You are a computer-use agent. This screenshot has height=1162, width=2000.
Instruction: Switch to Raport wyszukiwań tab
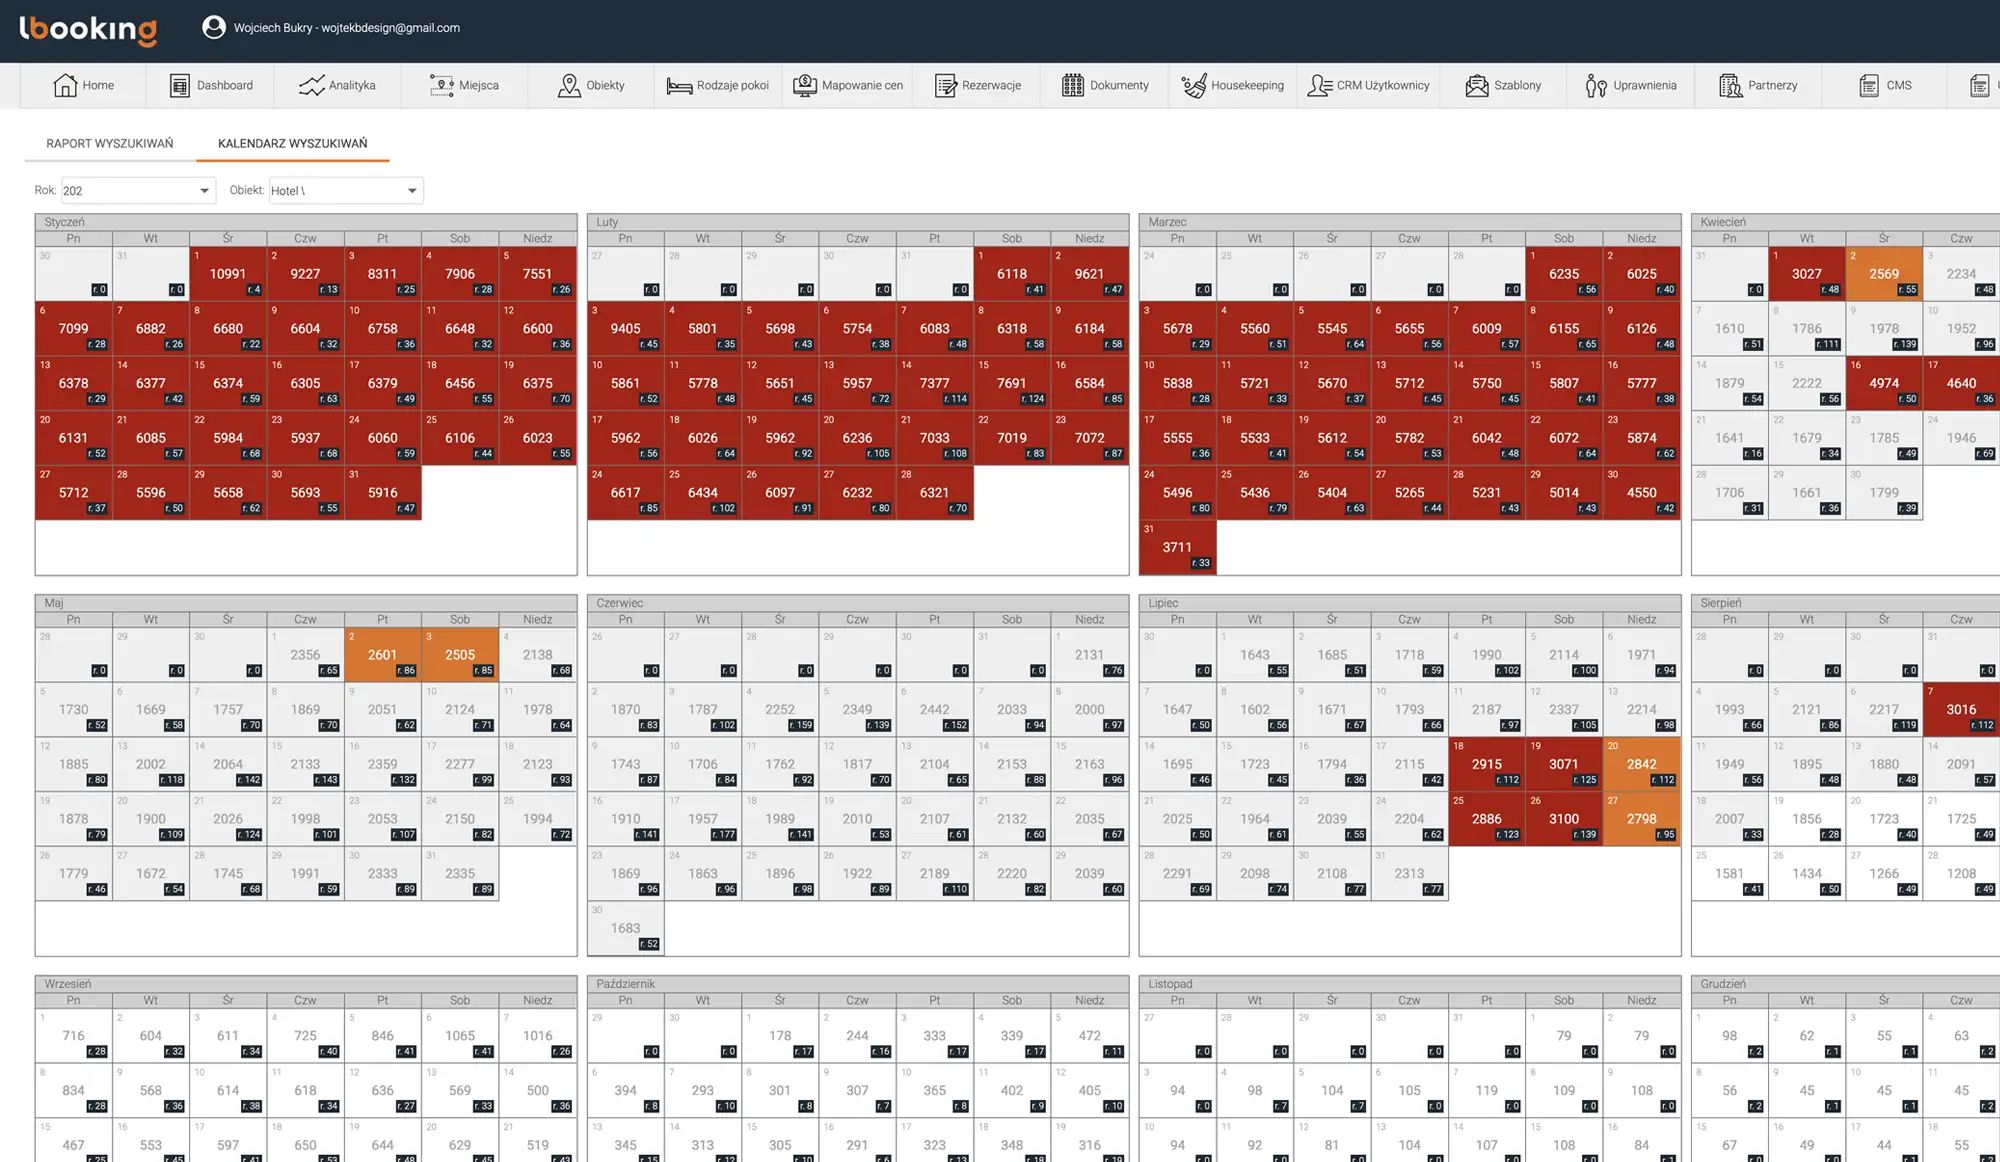(x=110, y=143)
